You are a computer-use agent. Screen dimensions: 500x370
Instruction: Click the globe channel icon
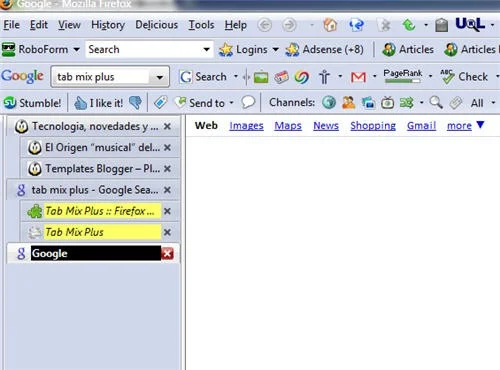point(329,103)
